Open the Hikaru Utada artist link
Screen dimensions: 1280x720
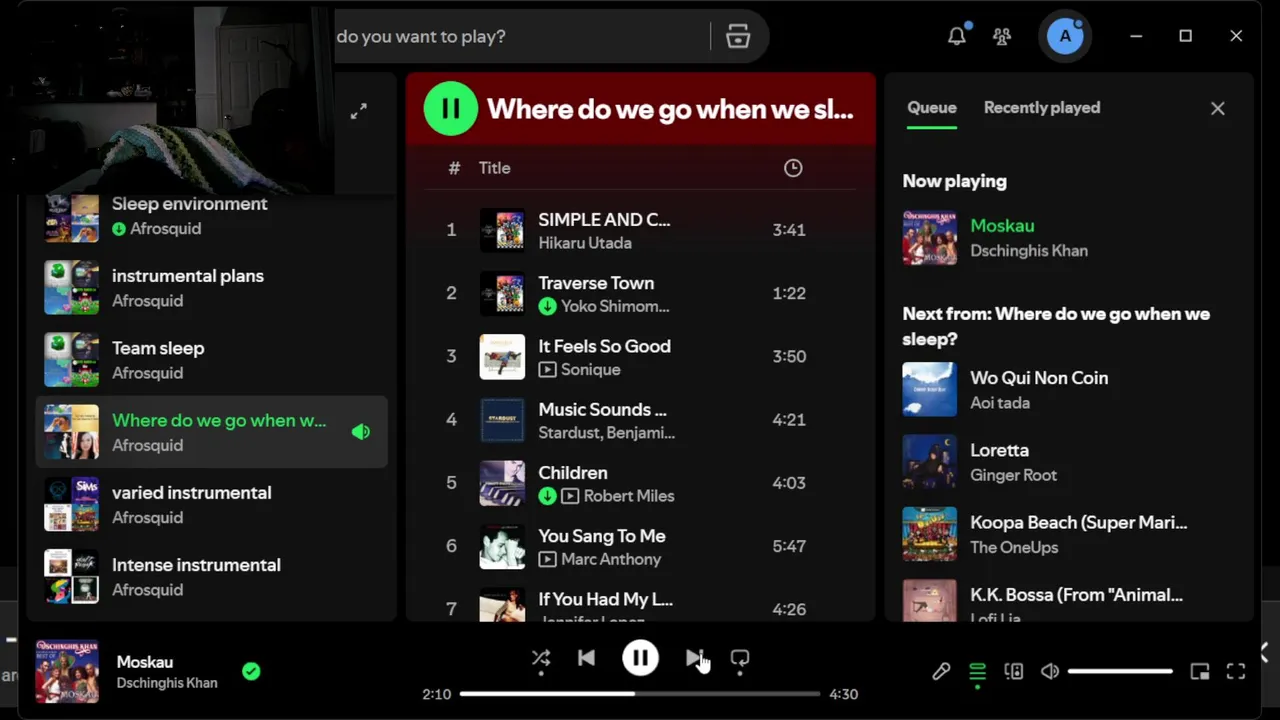click(x=585, y=243)
